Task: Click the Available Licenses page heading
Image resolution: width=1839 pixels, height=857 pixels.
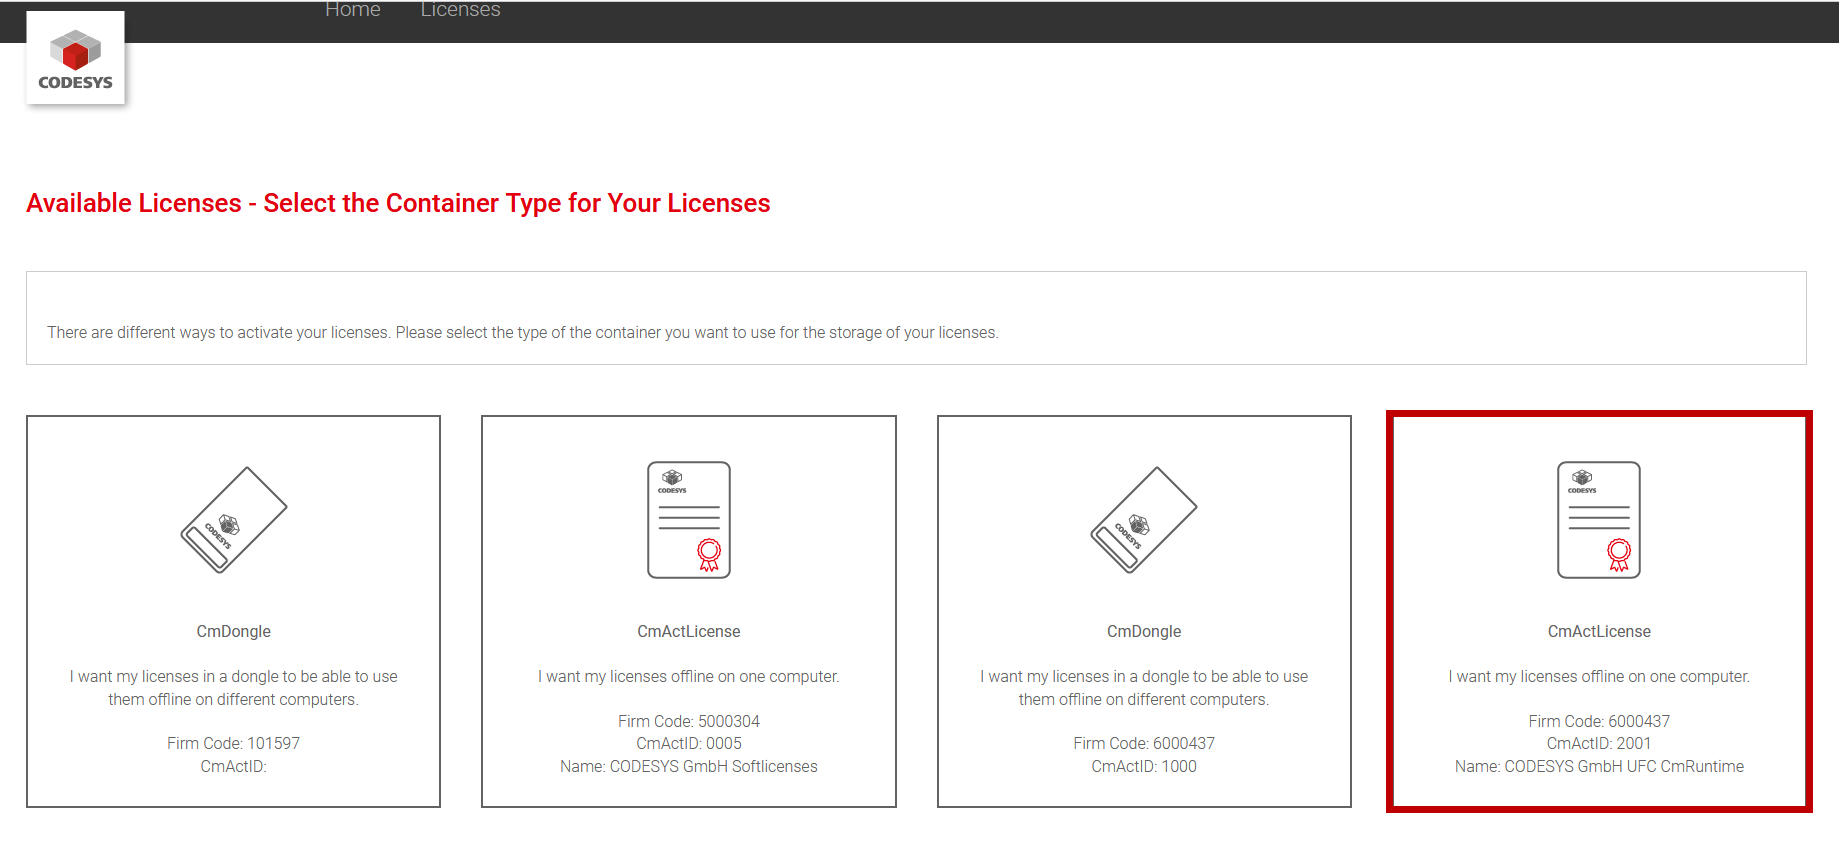Action: [x=398, y=203]
